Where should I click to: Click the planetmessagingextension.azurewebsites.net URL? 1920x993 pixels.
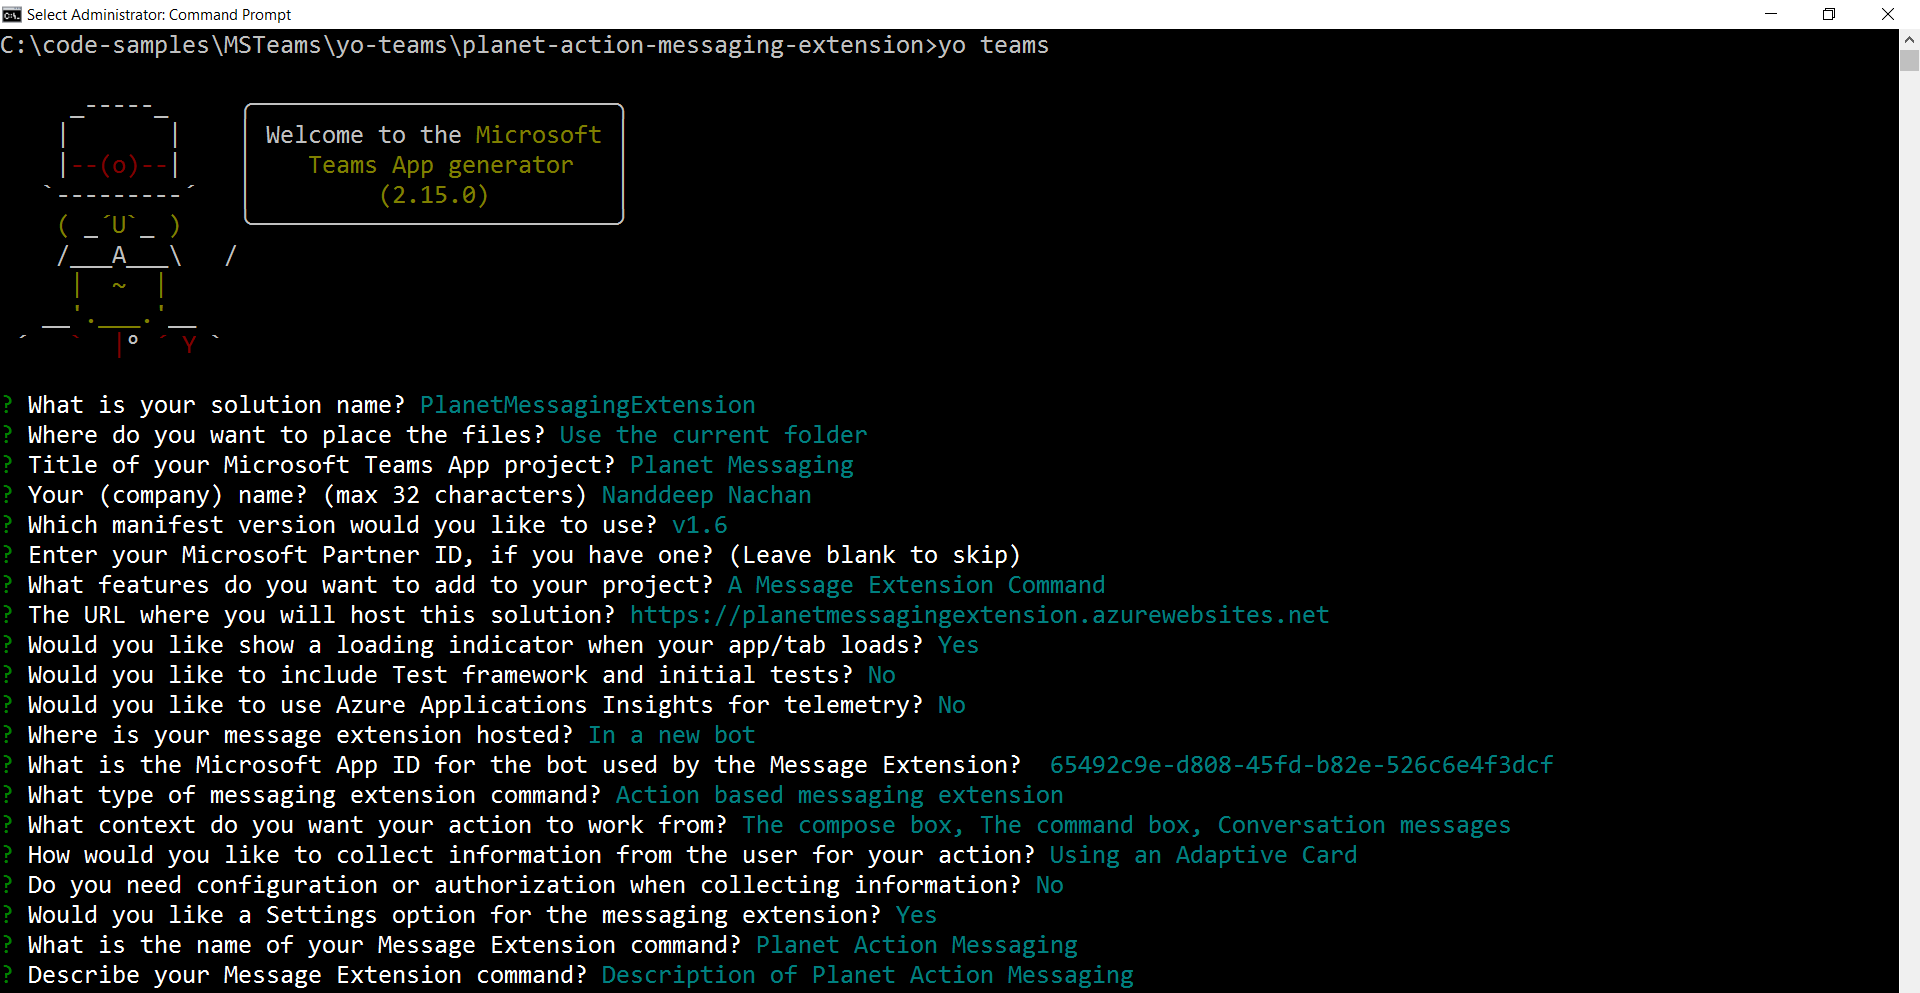click(x=979, y=615)
